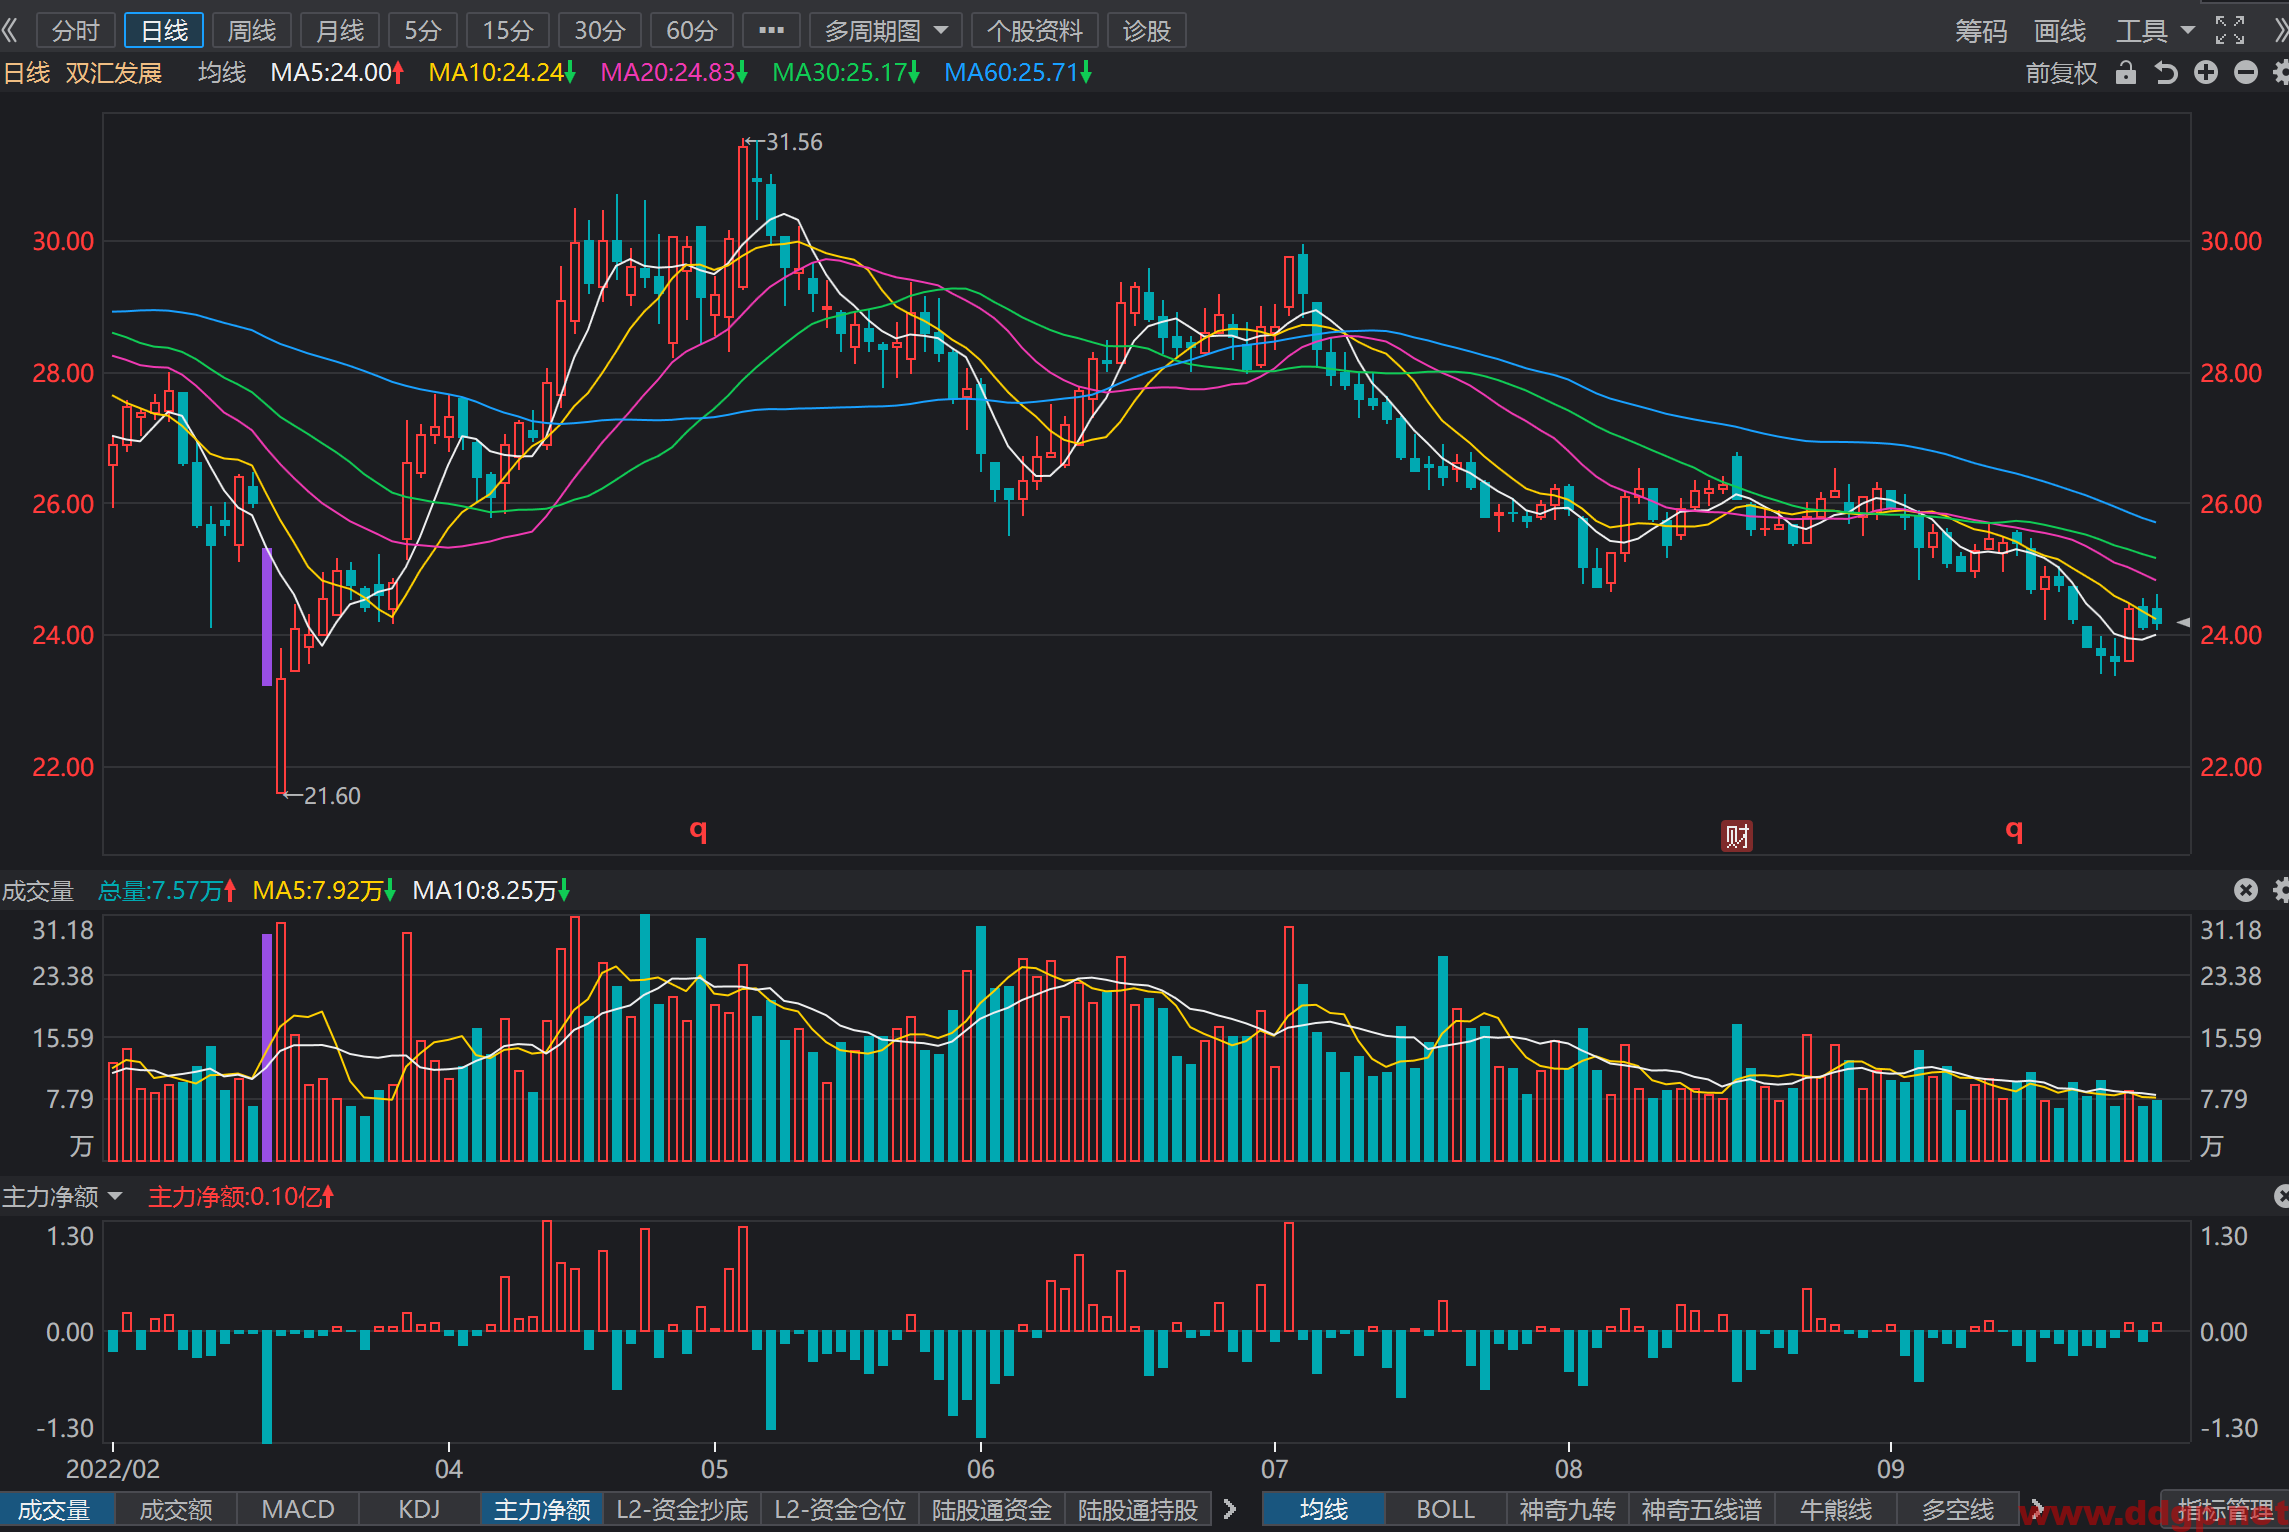
Task: Close the 成交量 volume indicator panel
Action: [x=2246, y=890]
